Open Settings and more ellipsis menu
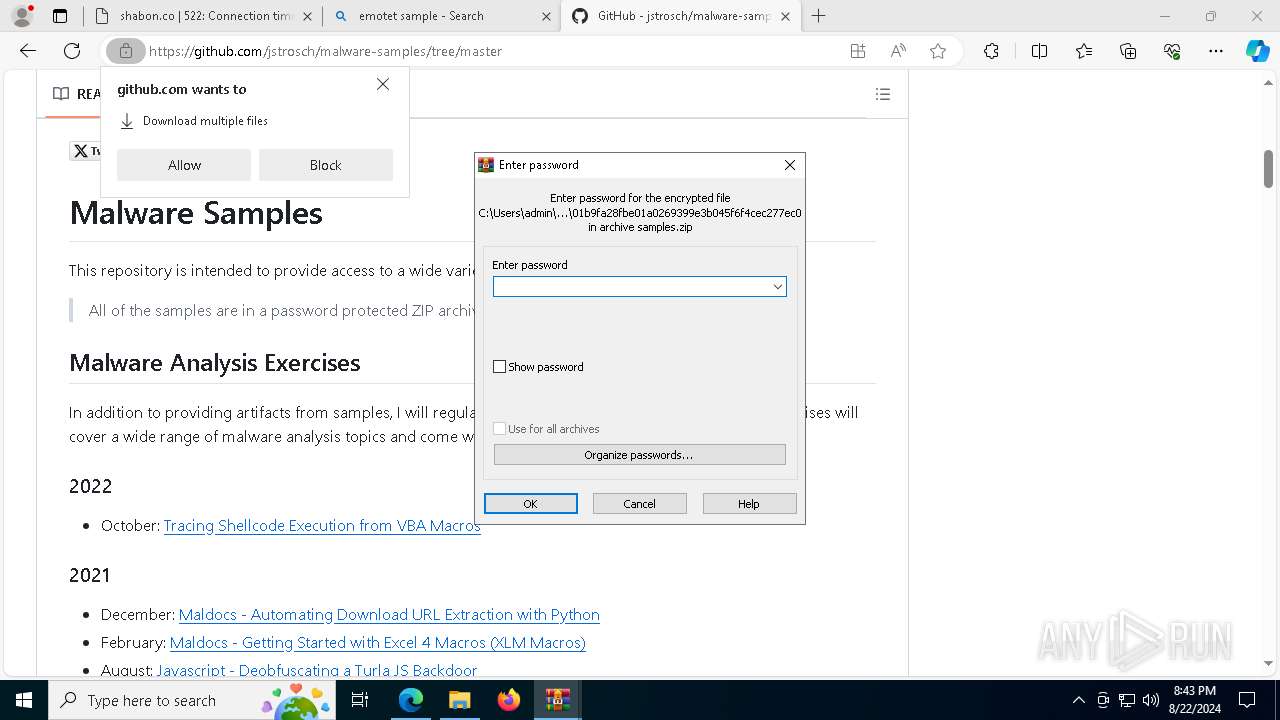1280x720 pixels. (x=1216, y=51)
